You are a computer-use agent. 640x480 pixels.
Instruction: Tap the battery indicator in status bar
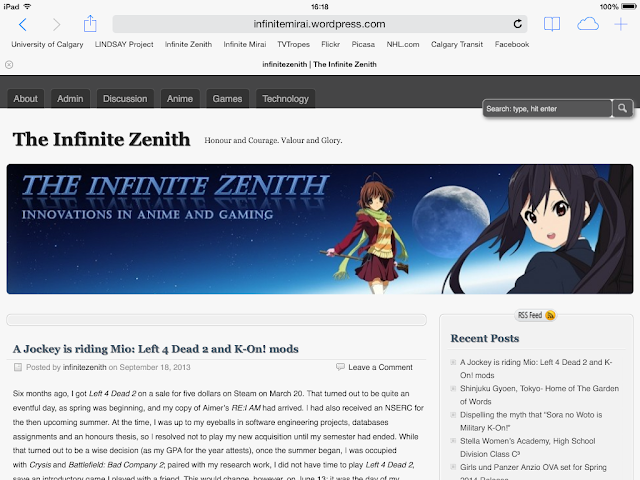pyautogui.click(x=629, y=7)
